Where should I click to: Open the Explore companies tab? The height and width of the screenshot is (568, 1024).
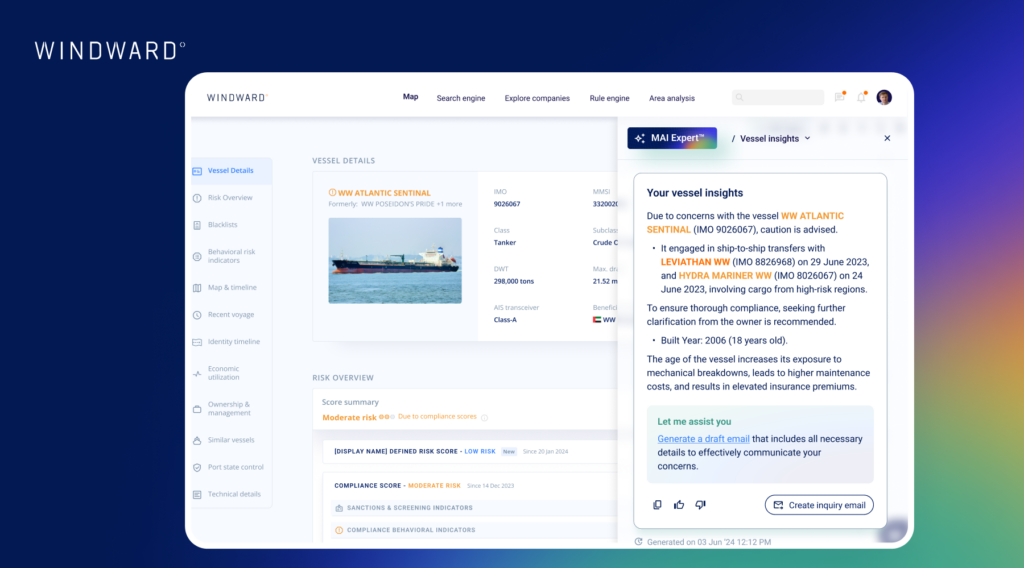537,98
